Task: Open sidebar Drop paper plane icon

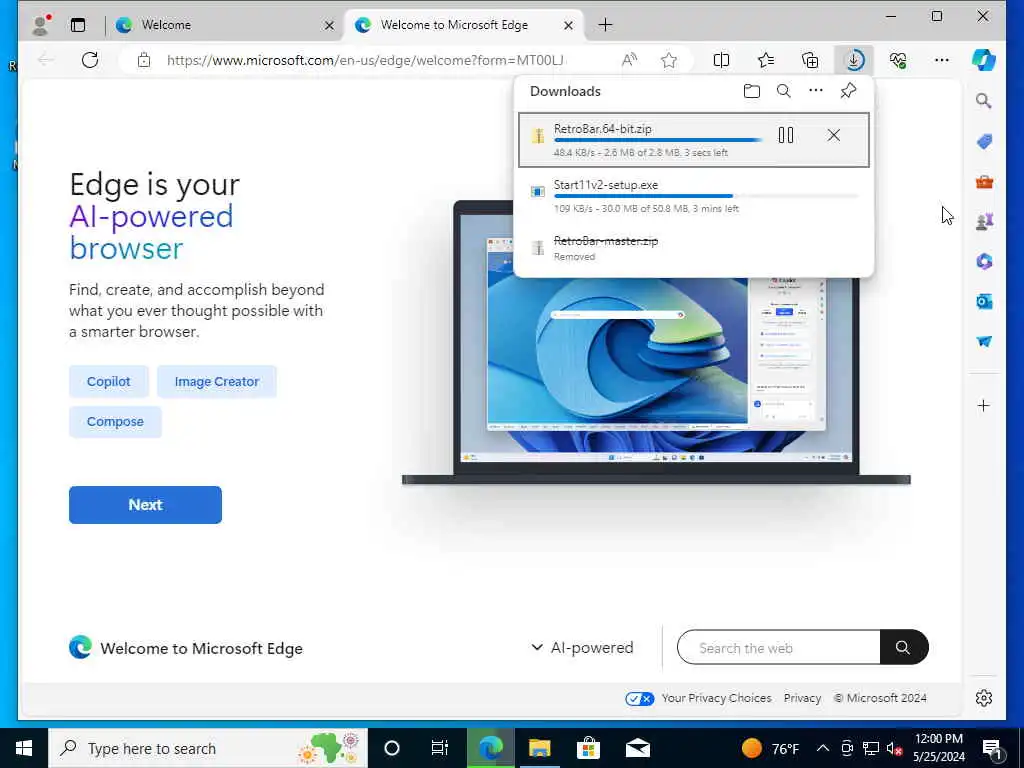Action: click(x=984, y=342)
